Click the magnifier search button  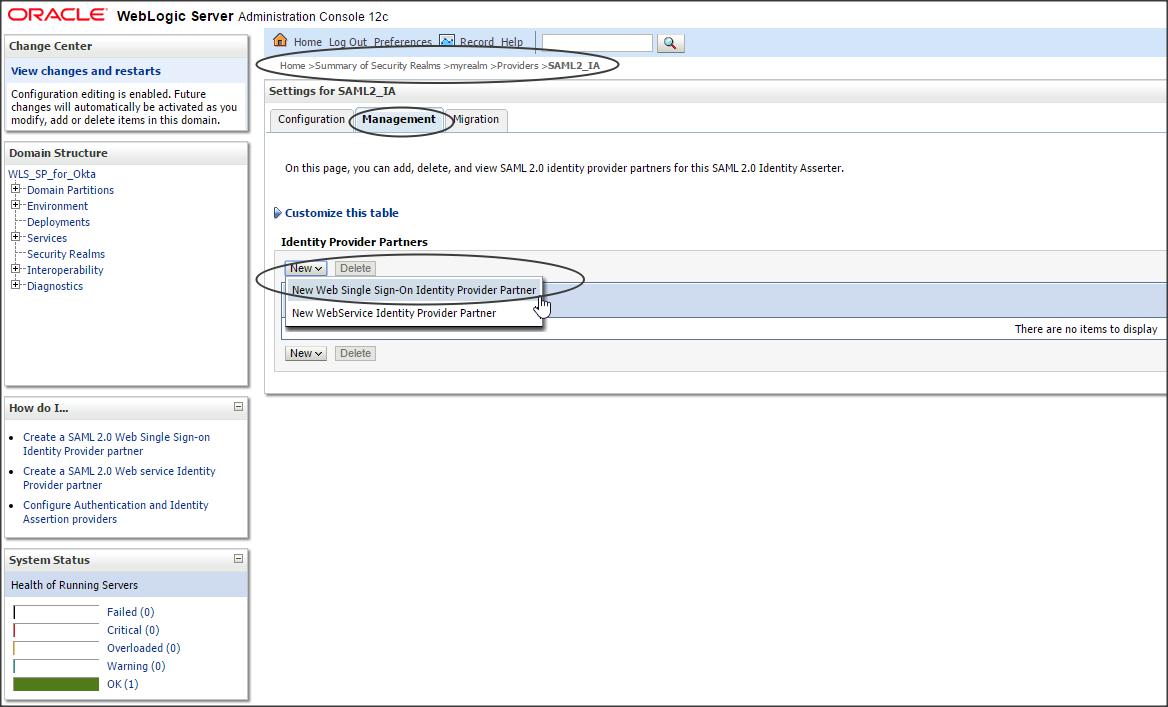click(670, 43)
